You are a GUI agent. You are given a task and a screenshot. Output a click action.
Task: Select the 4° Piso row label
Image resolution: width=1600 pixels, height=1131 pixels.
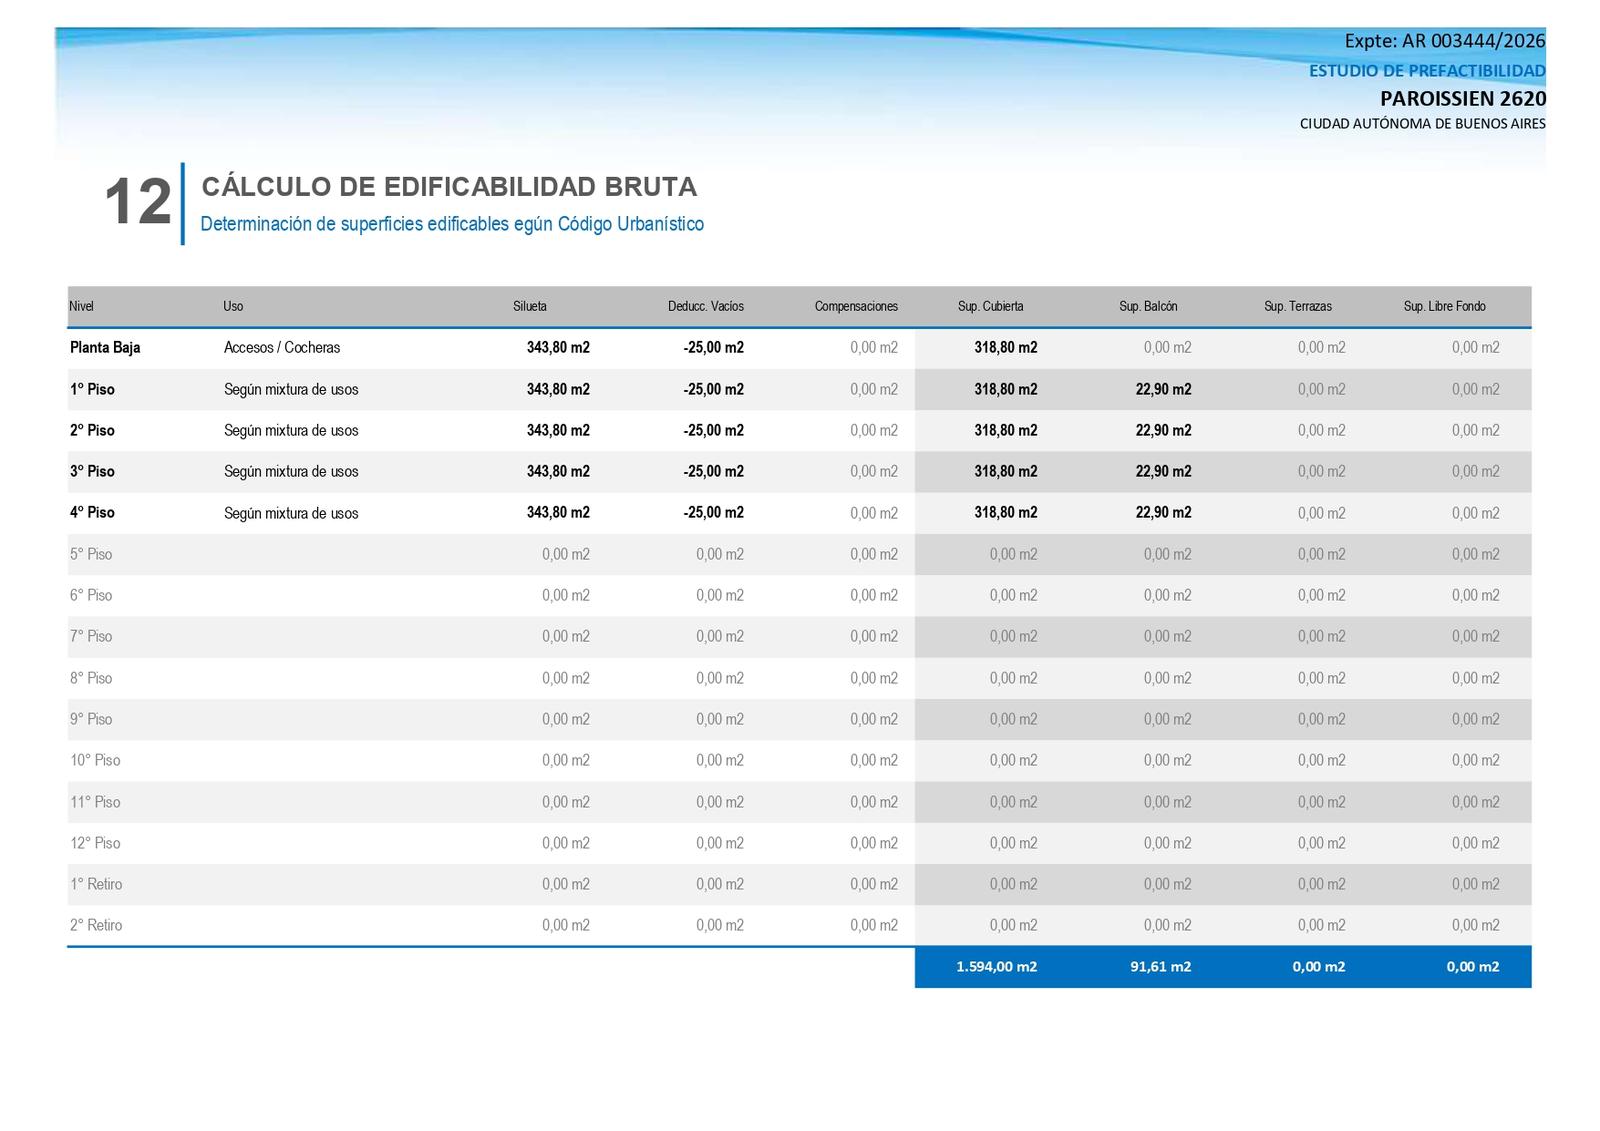tap(92, 513)
